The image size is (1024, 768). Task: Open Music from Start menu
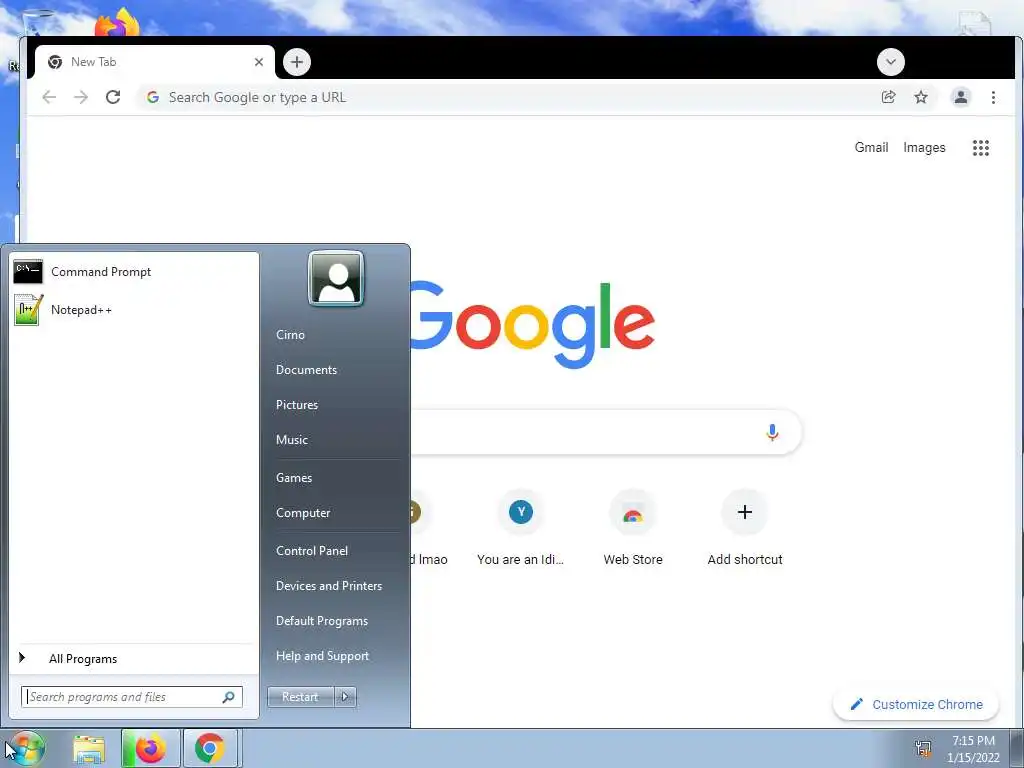(292, 440)
